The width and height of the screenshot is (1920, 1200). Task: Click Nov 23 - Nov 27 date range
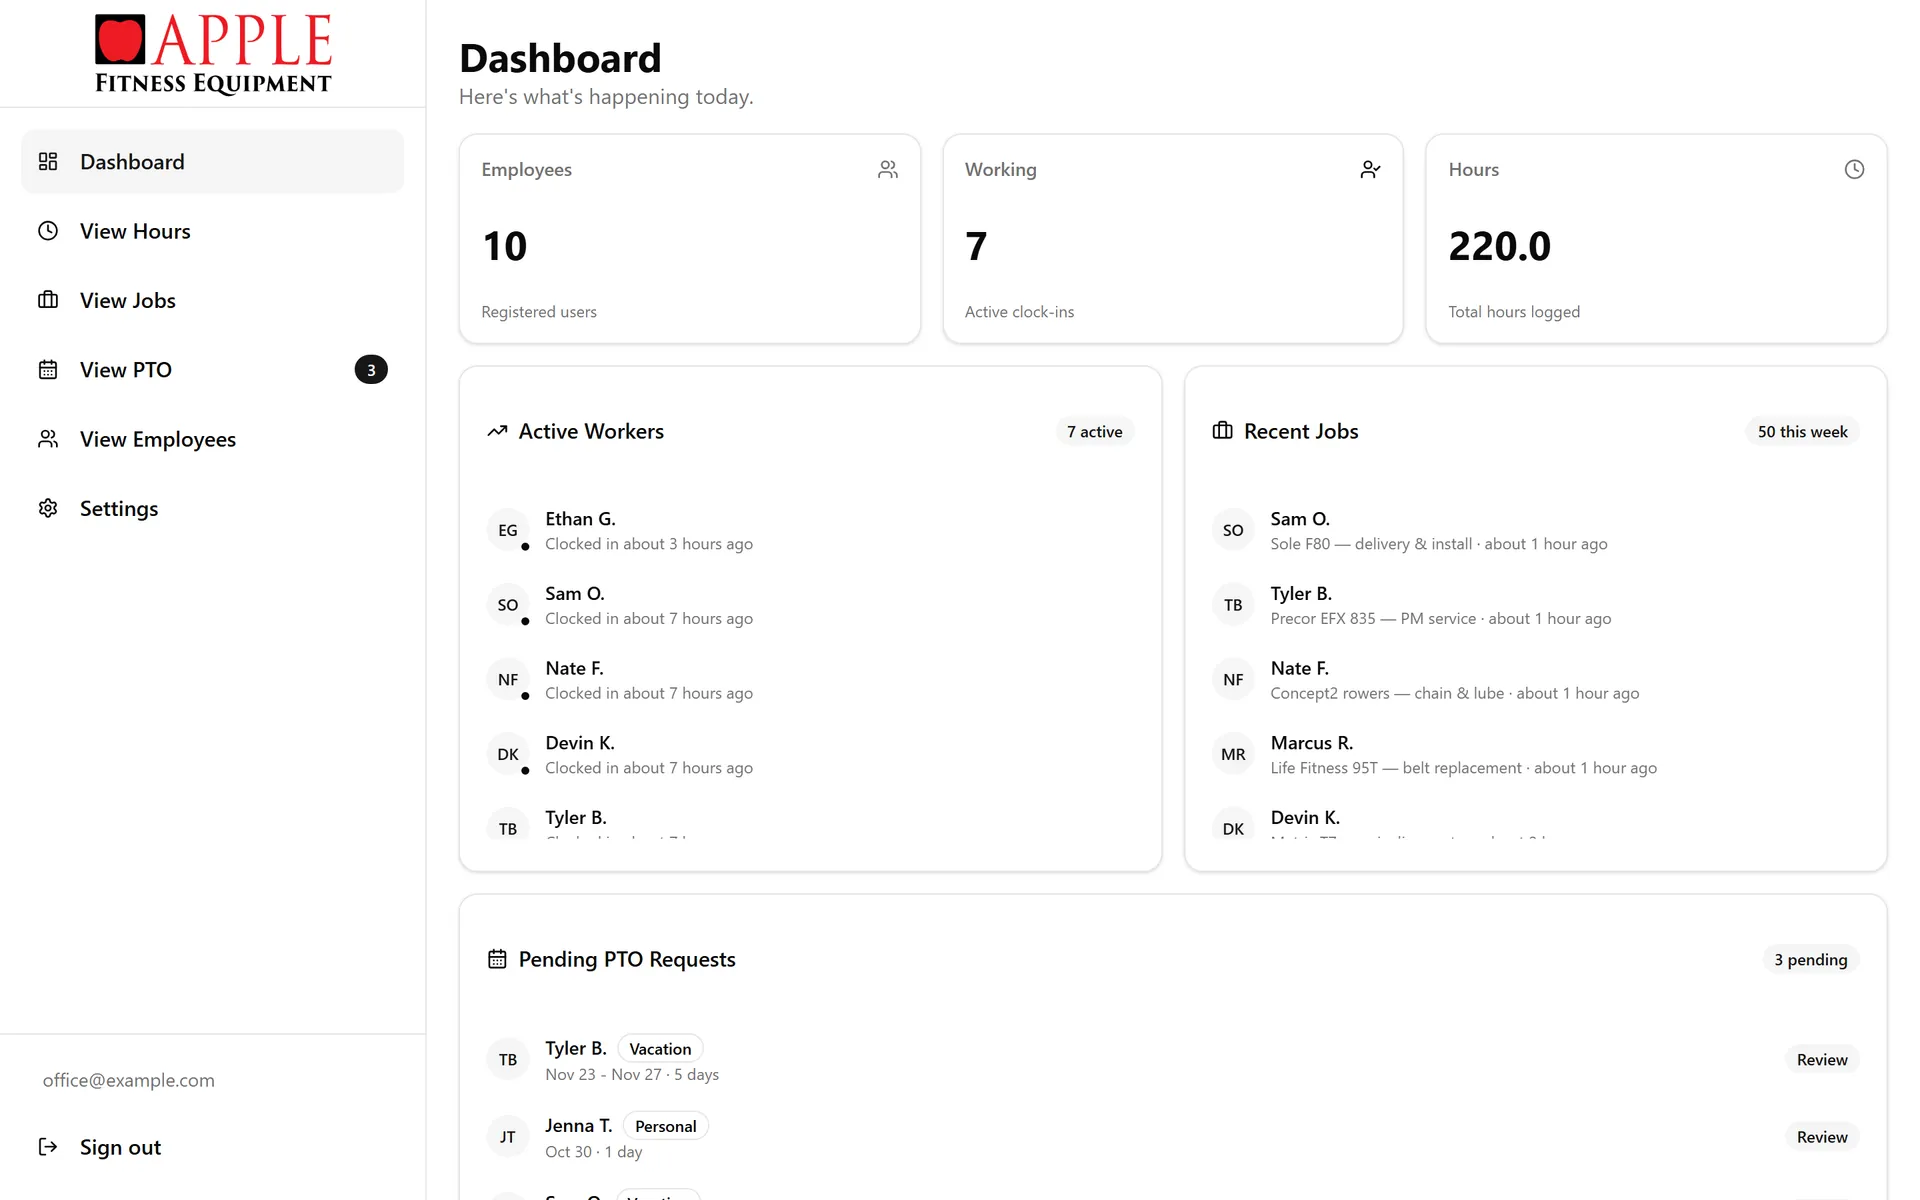click(603, 1074)
